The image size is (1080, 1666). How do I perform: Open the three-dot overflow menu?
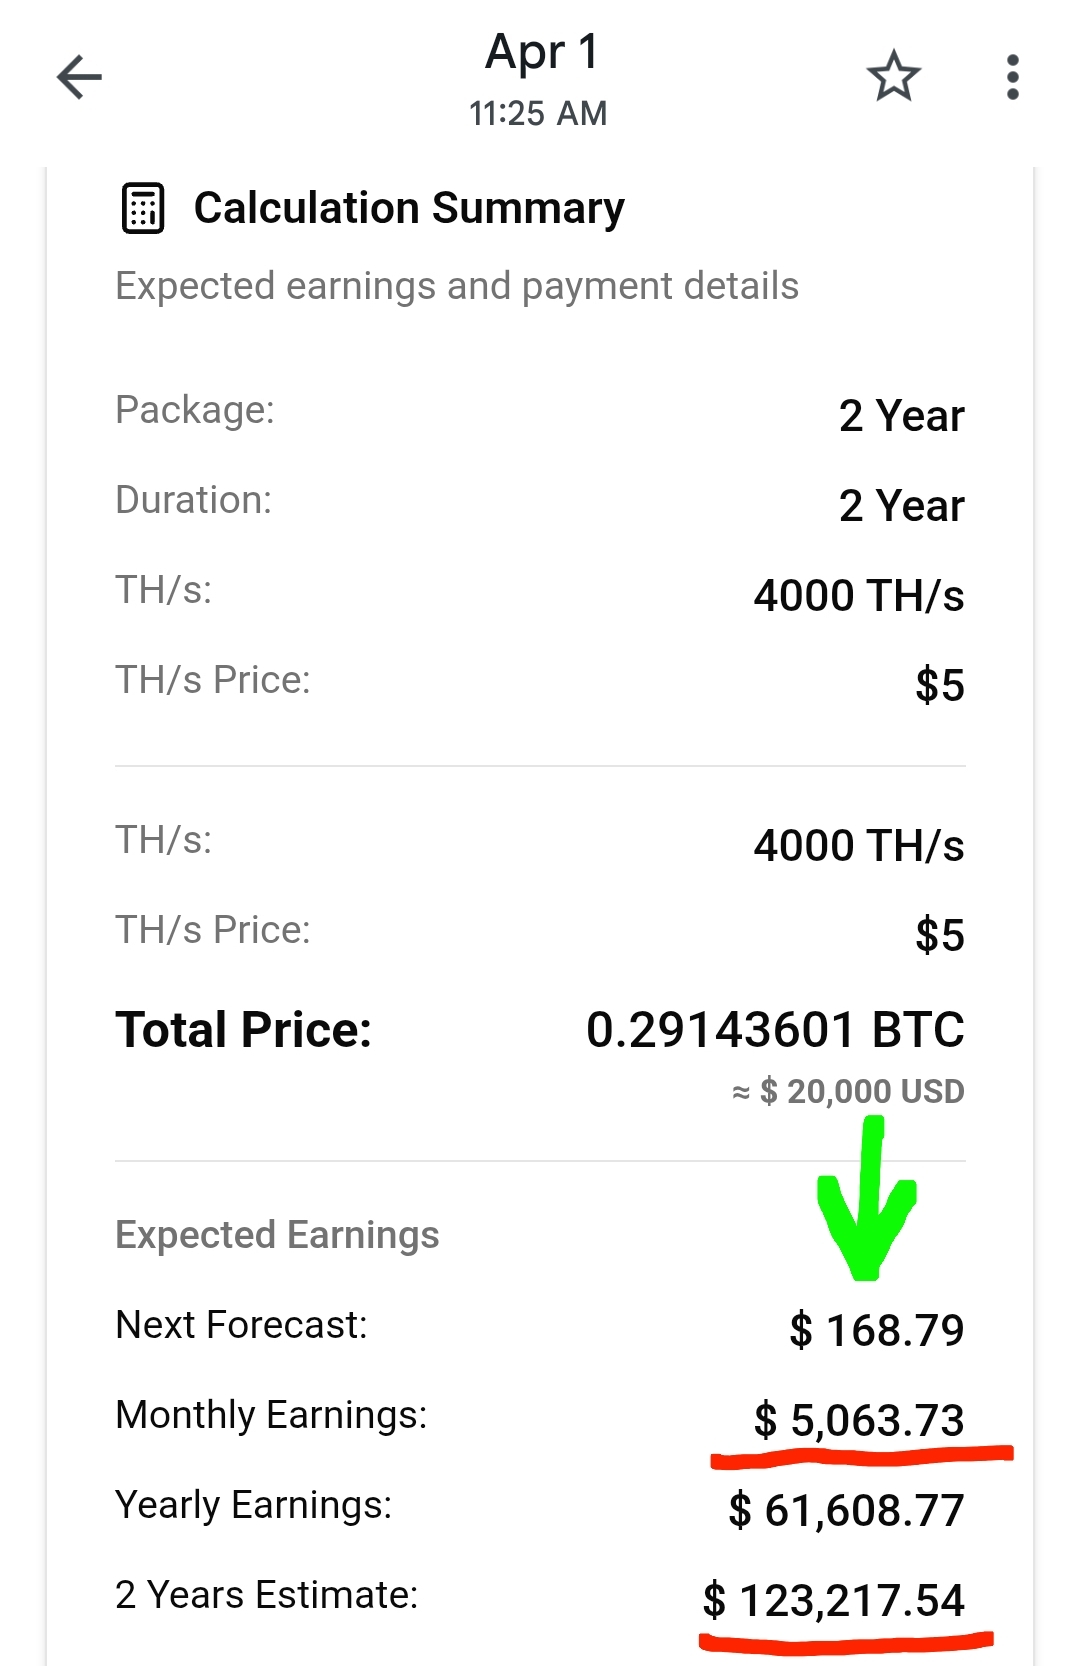[x=1012, y=77]
